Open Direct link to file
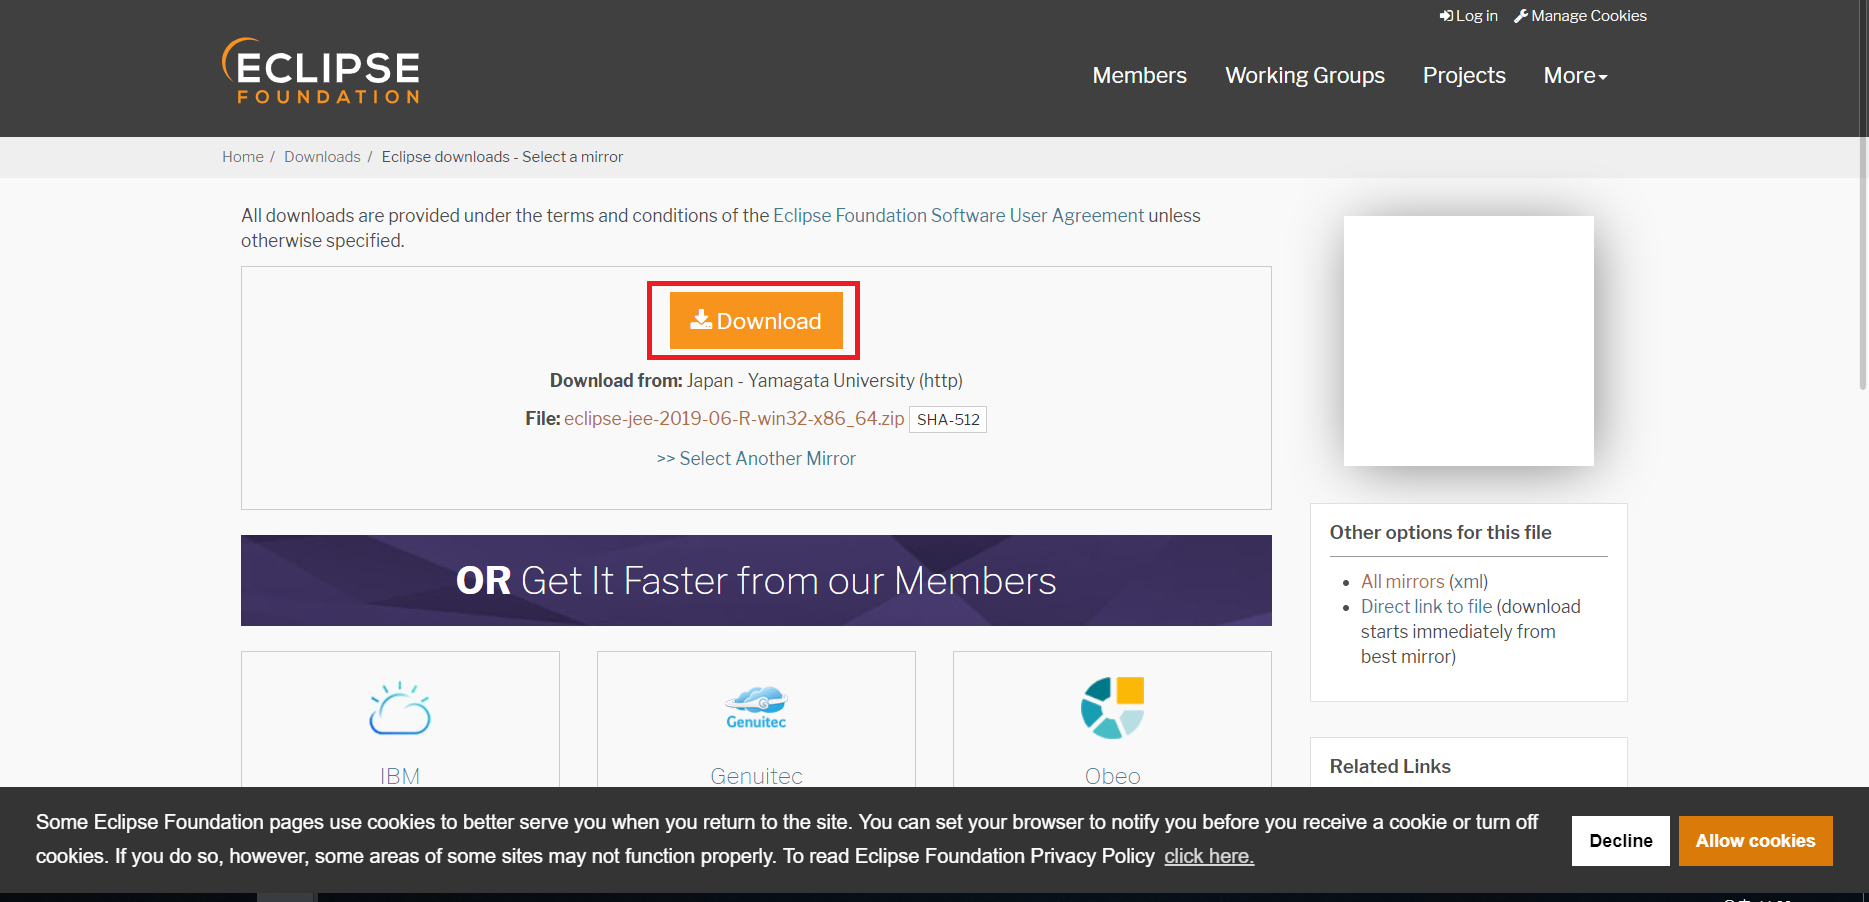1869x902 pixels. click(x=1426, y=606)
